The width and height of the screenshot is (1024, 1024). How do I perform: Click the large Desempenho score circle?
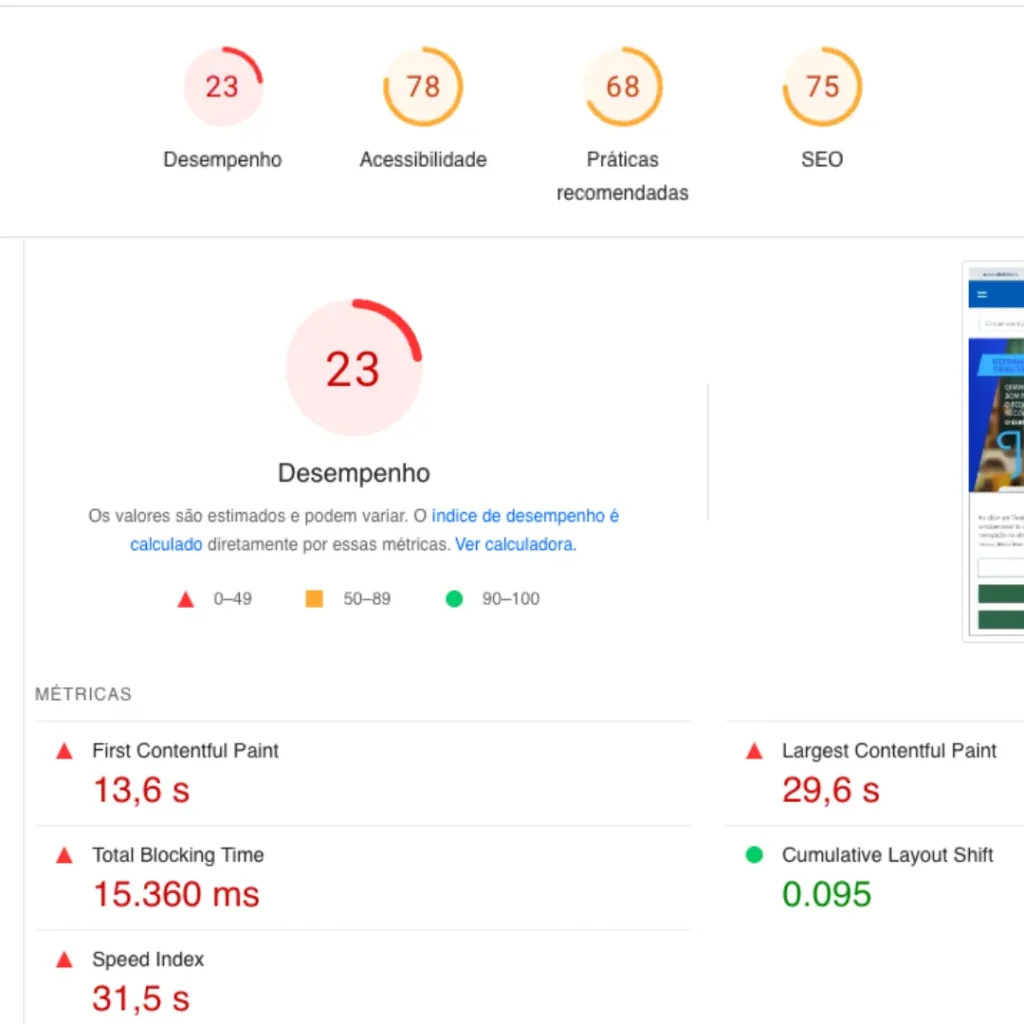353,368
